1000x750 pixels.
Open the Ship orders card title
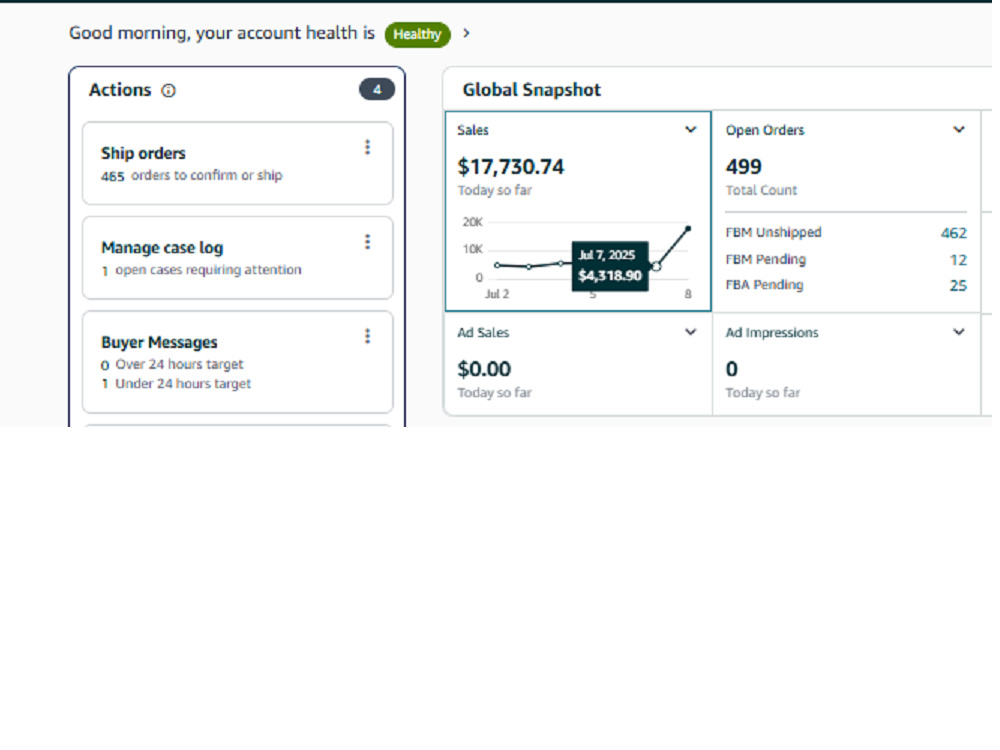pyautogui.click(x=143, y=154)
